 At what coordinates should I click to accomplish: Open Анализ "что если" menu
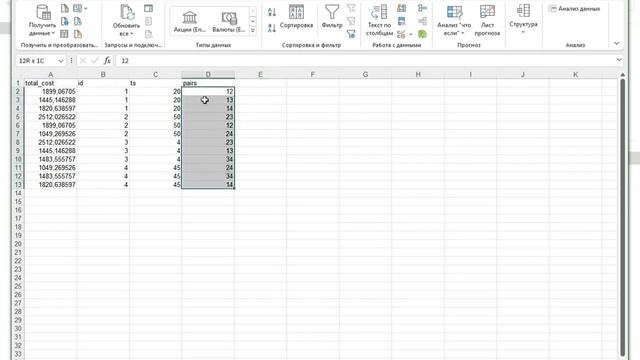pos(454,20)
